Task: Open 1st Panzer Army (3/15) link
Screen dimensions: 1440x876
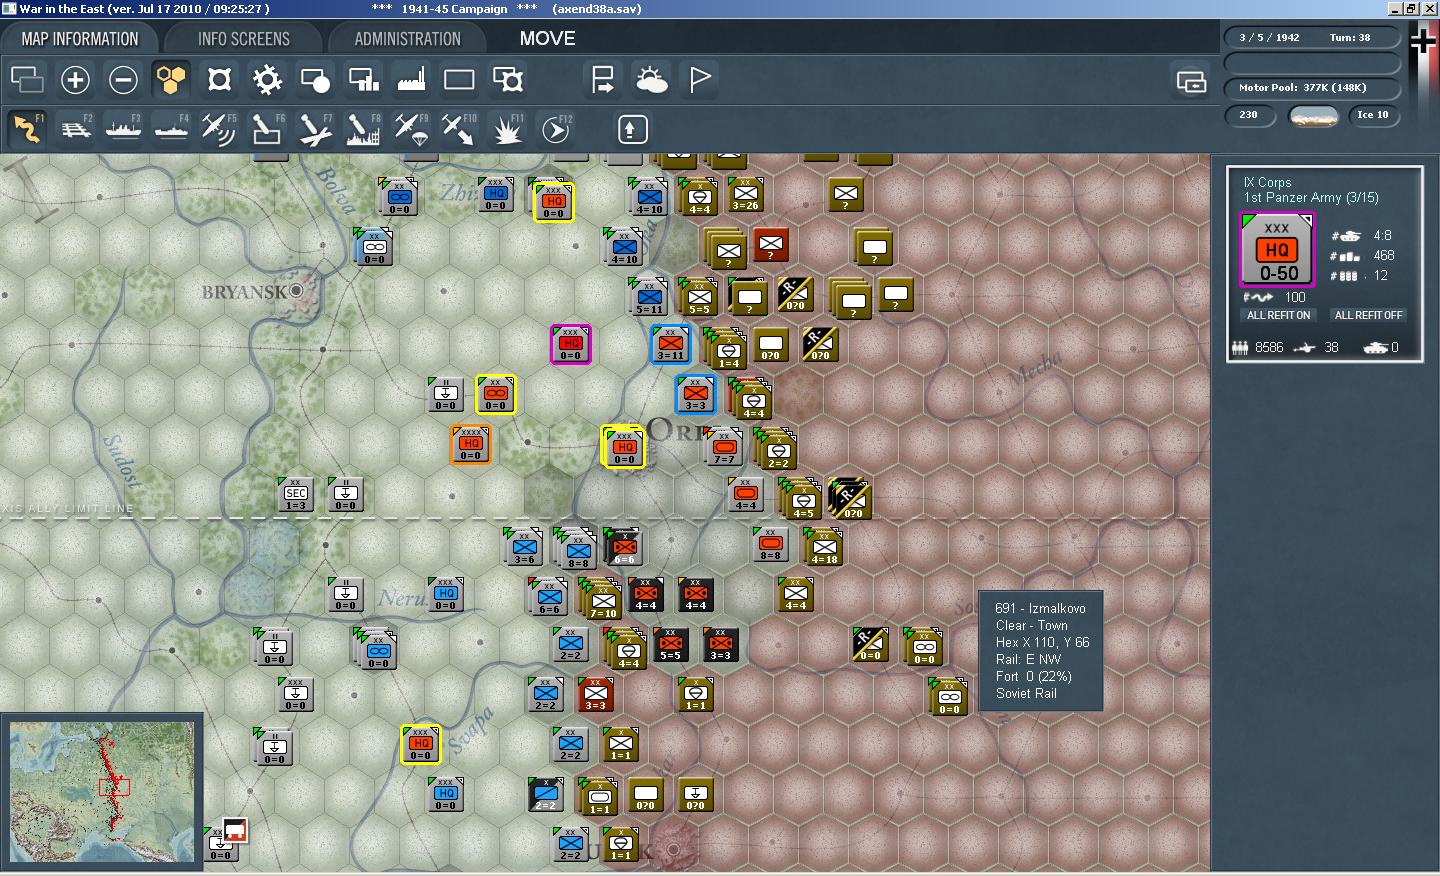Action: pos(1310,198)
